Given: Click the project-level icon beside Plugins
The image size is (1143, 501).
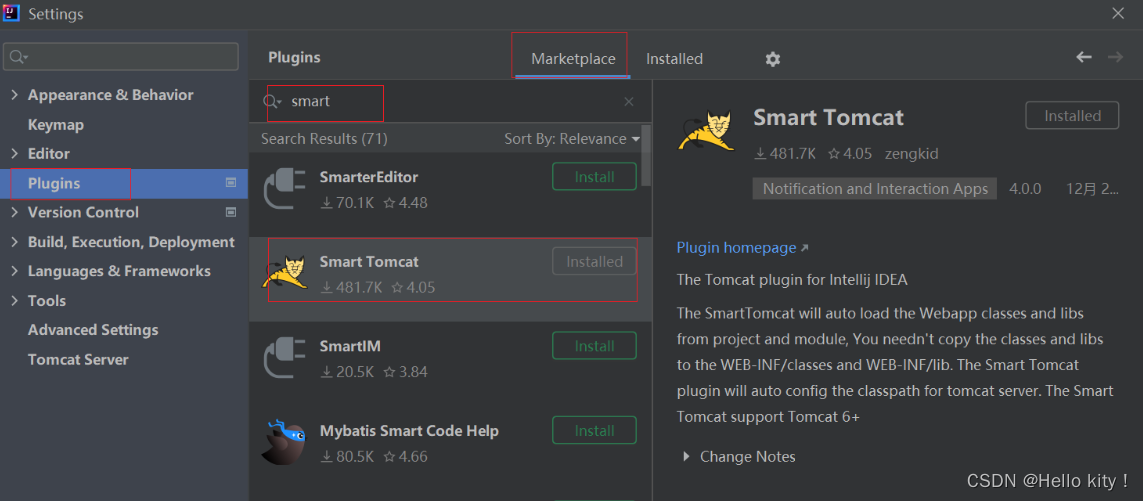Looking at the screenshot, I should (x=231, y=183).
